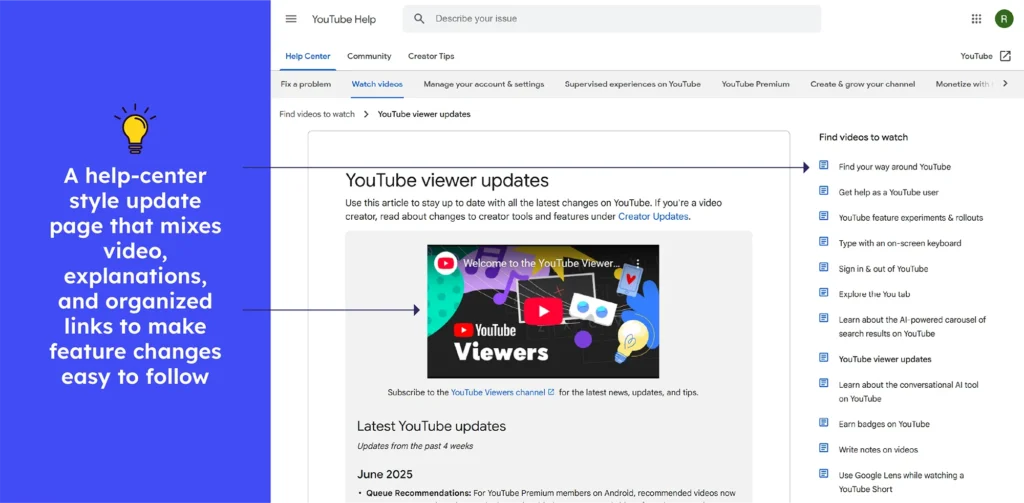The image size is (1024, 503).
Task: Open Use Google Lens while watching Short
Action: point(901,481)
